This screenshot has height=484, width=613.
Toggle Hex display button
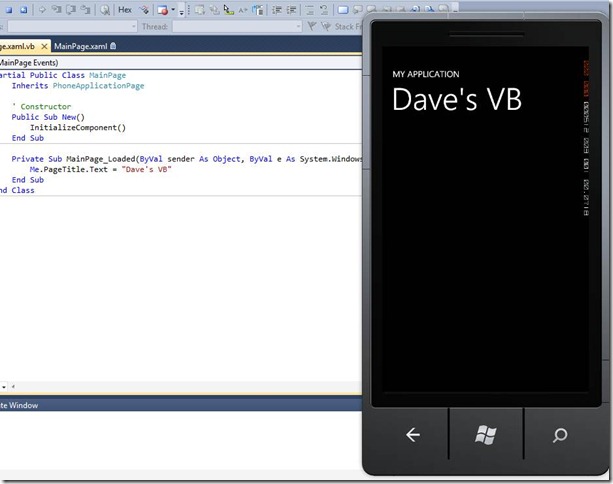(125, 10)
